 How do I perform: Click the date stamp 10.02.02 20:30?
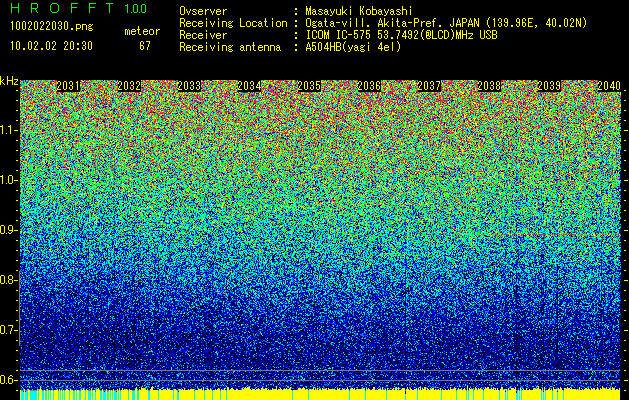point(51,46)
